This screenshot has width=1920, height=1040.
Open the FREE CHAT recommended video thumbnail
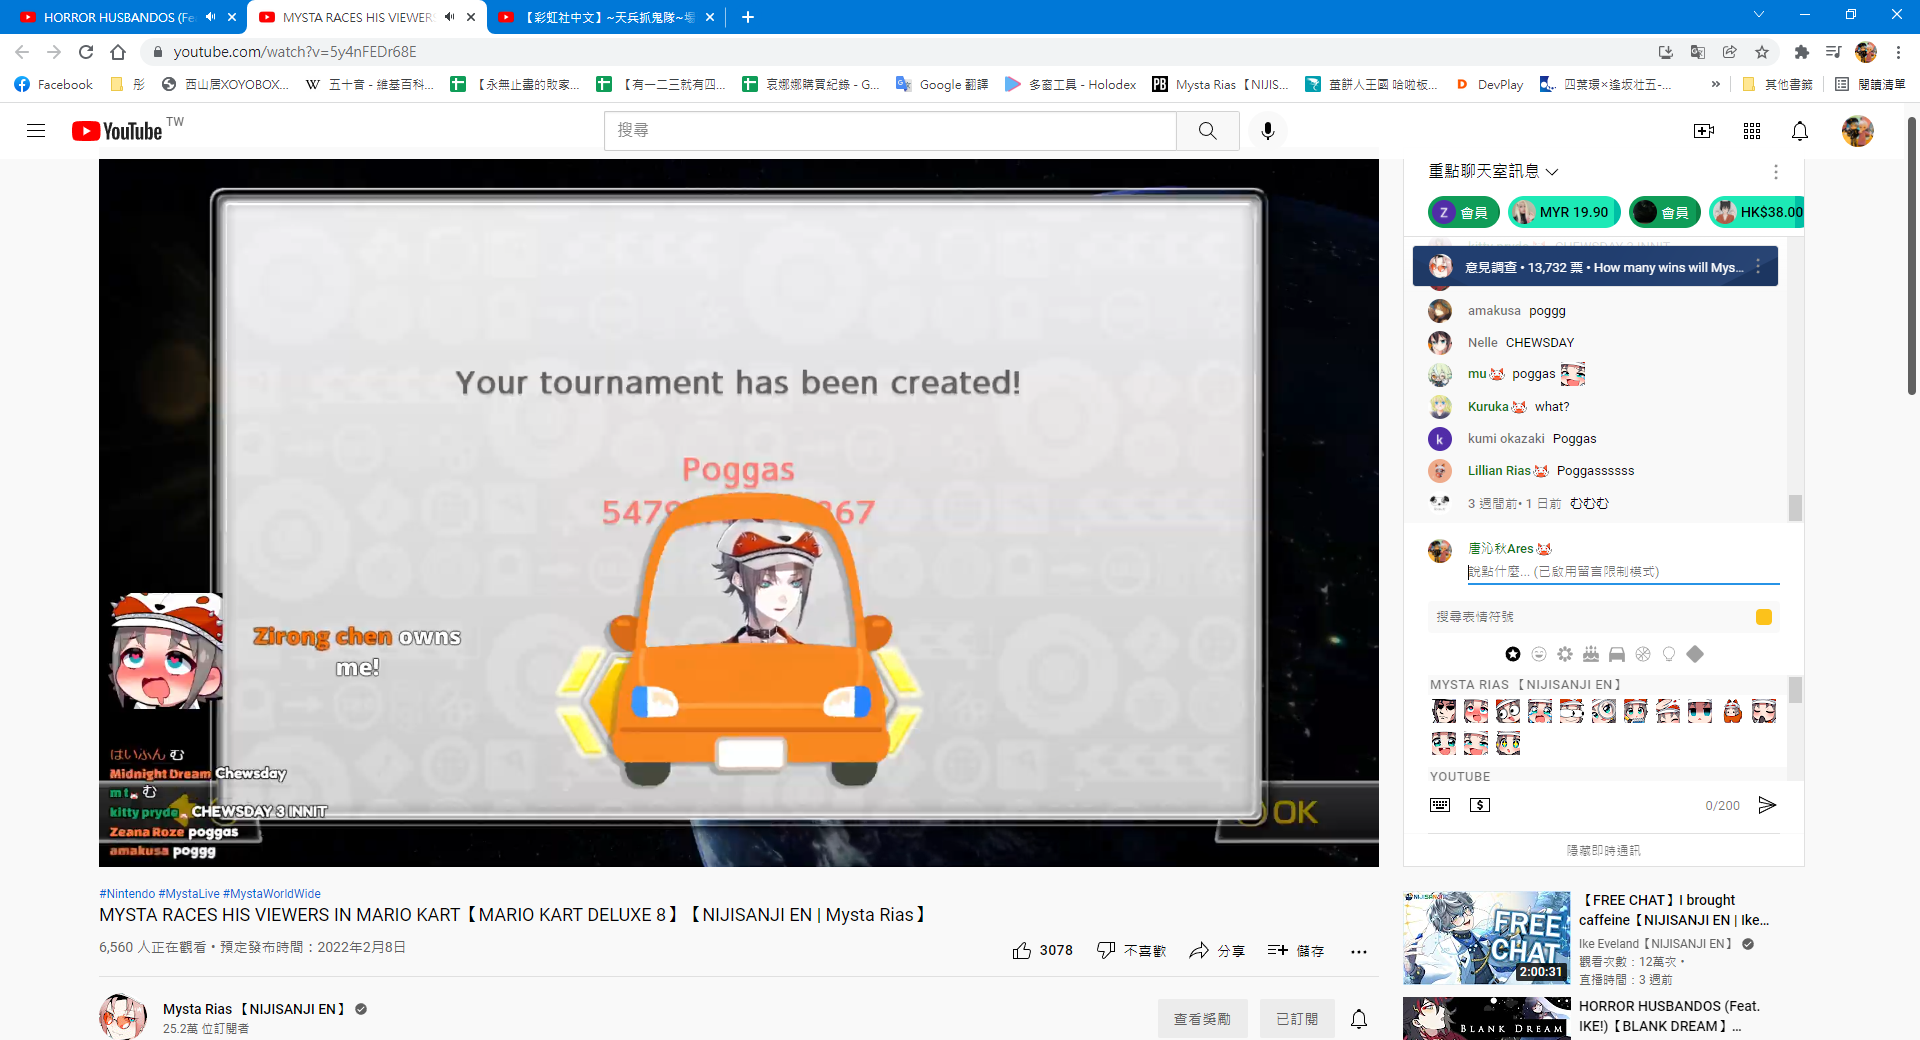(1486, 938)
